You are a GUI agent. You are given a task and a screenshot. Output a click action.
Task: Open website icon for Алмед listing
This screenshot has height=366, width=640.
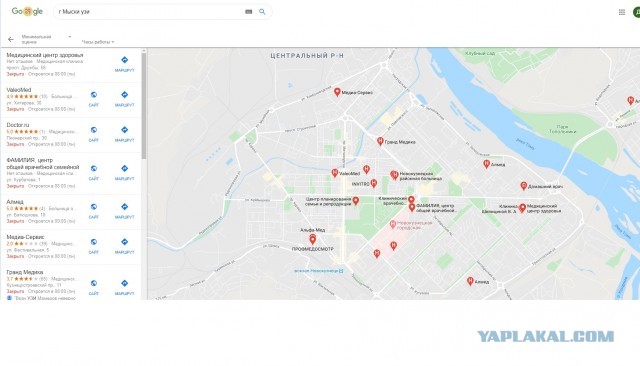[x=93, y=207]
